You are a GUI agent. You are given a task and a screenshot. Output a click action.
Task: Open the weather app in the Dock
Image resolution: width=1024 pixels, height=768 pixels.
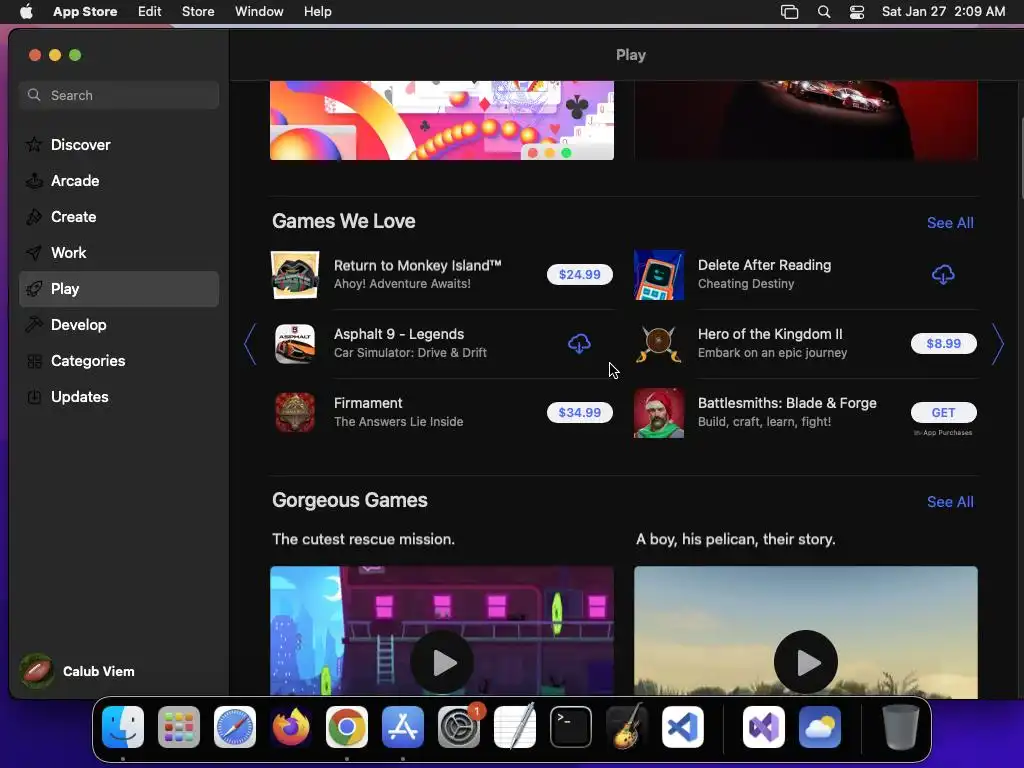(x=820, y=727)
